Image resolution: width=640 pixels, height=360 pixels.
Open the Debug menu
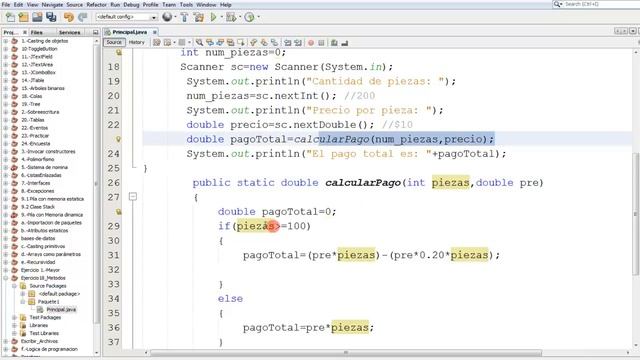pyautogui.click(x=131, y=4)
